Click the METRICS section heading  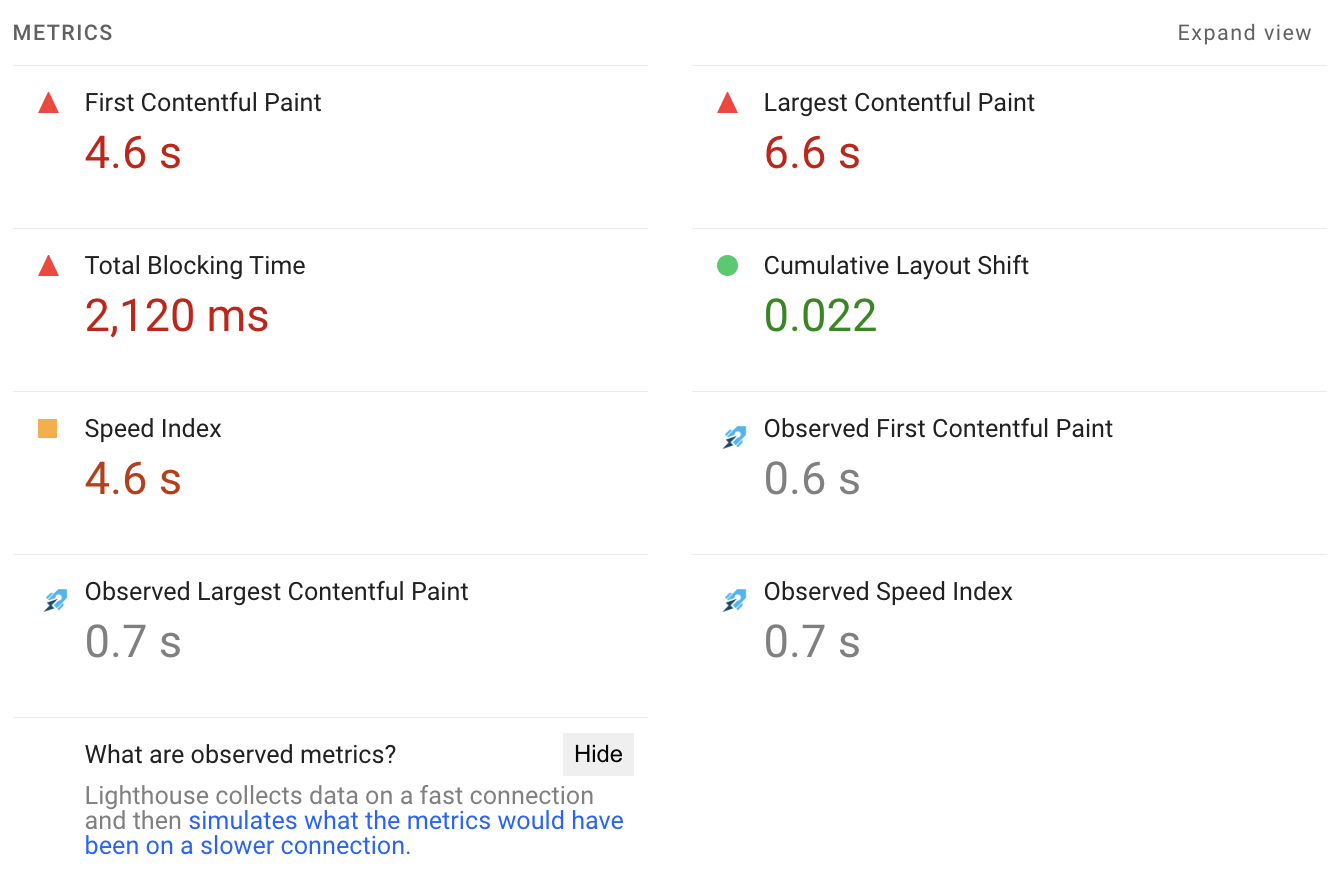(63, 33)
